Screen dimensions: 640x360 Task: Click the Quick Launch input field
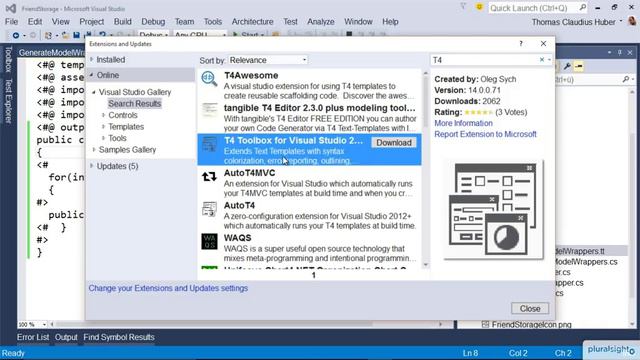click(533, 8)
